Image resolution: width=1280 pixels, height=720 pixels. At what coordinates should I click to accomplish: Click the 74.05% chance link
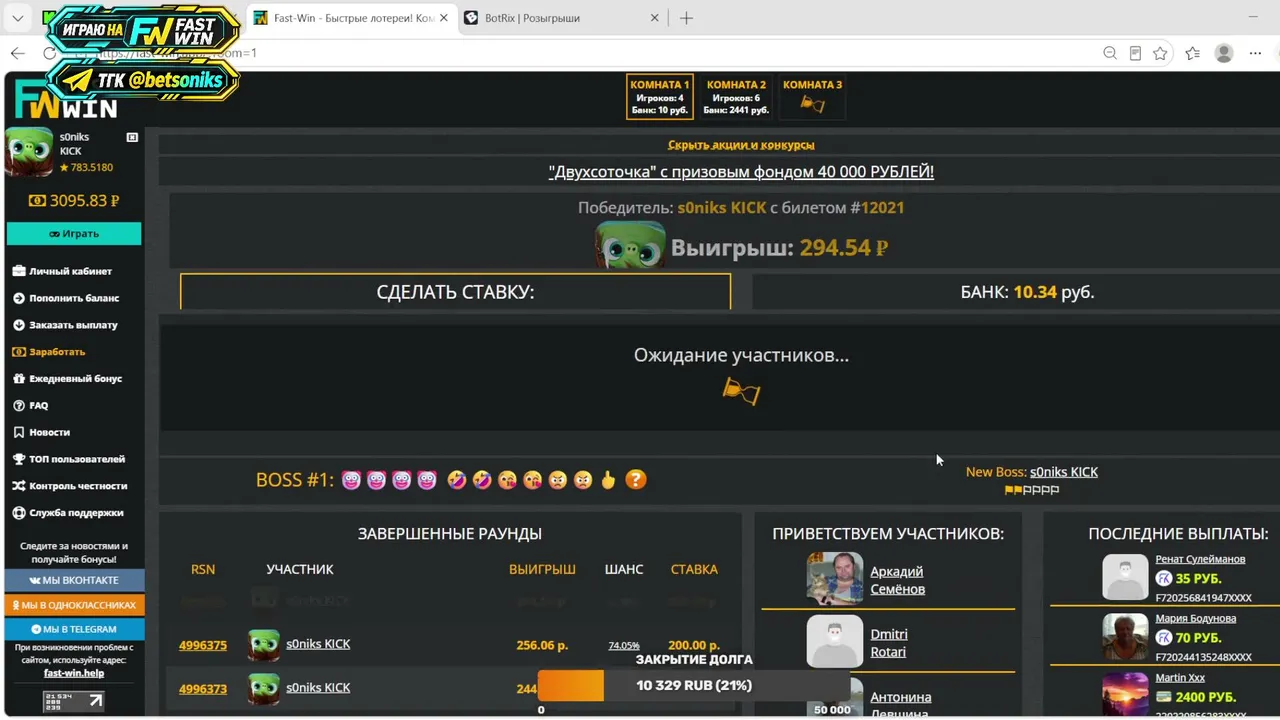point(624,646)
